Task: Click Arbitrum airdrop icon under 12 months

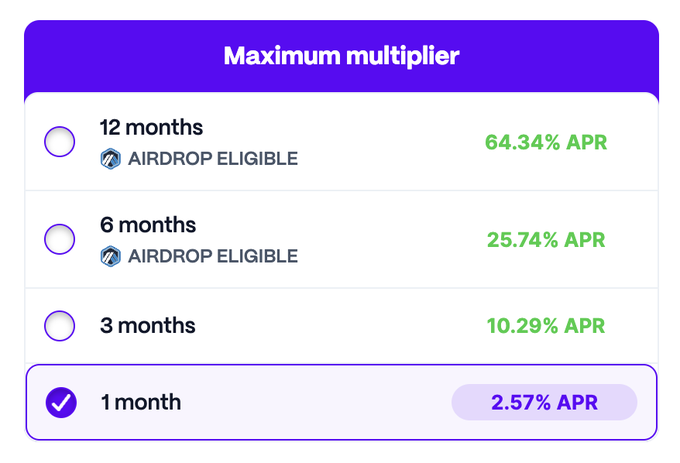Action: (110, 159)
